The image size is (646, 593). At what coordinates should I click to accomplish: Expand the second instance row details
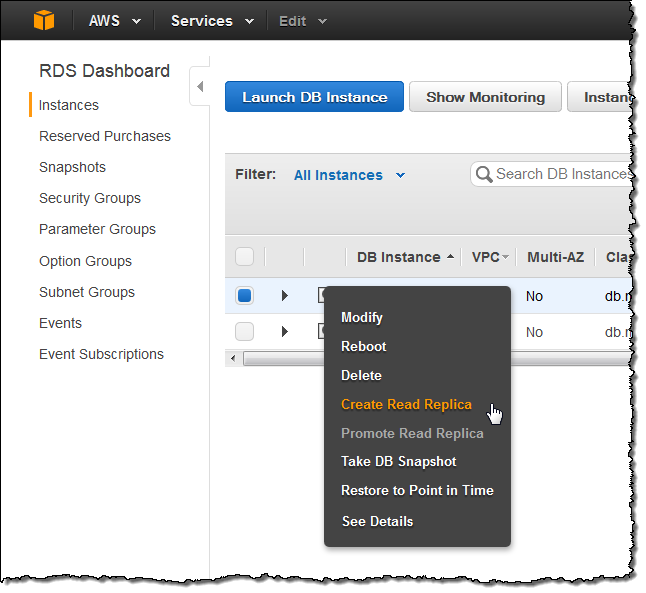[x=285, y=331]
